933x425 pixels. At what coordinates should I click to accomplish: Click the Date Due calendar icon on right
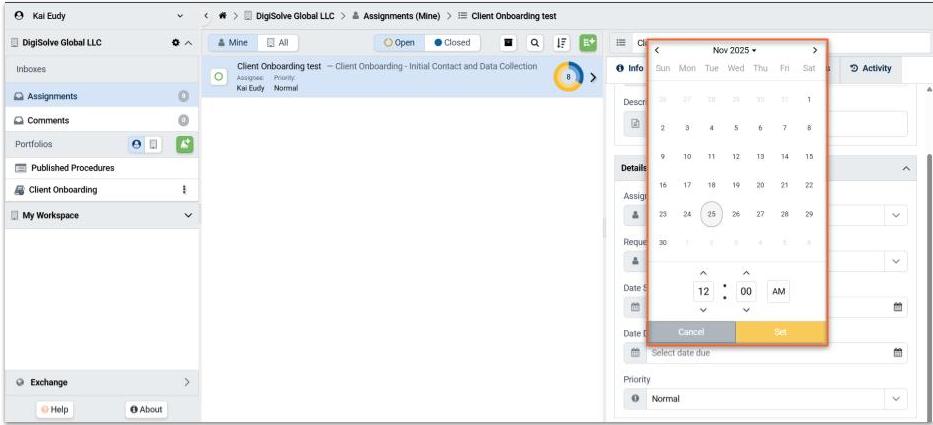[x=898, y=353]
